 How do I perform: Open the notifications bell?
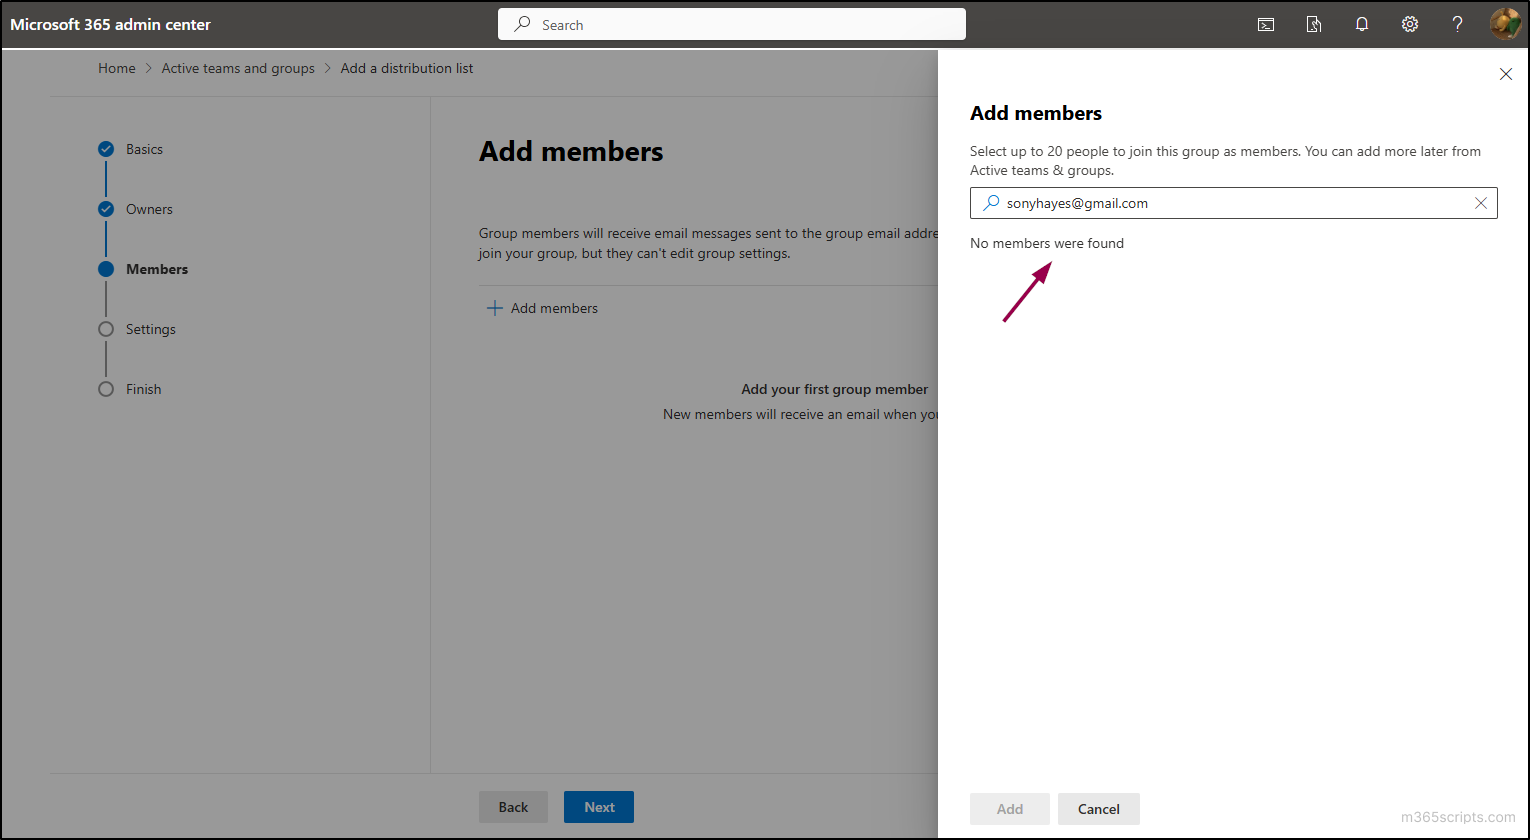1362,24
